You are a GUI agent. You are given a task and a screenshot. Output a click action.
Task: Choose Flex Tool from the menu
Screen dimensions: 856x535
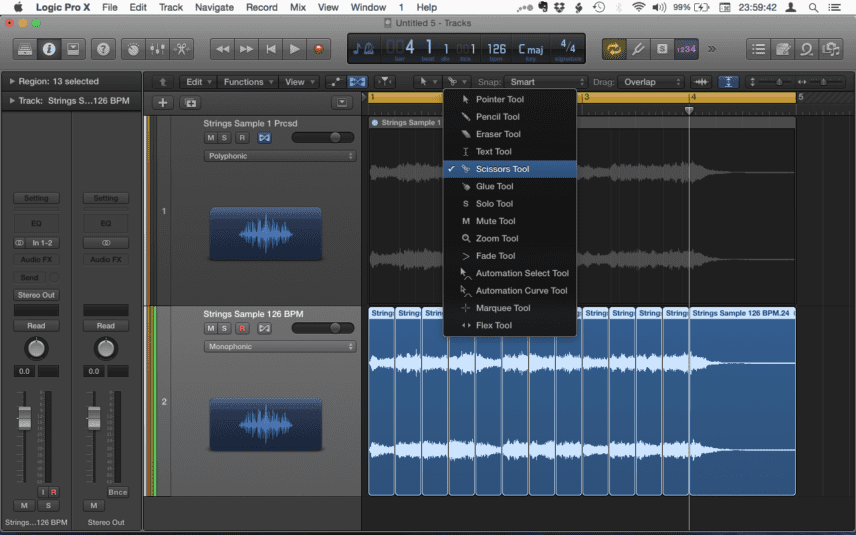pyautogui.click(x=510, y=325)
